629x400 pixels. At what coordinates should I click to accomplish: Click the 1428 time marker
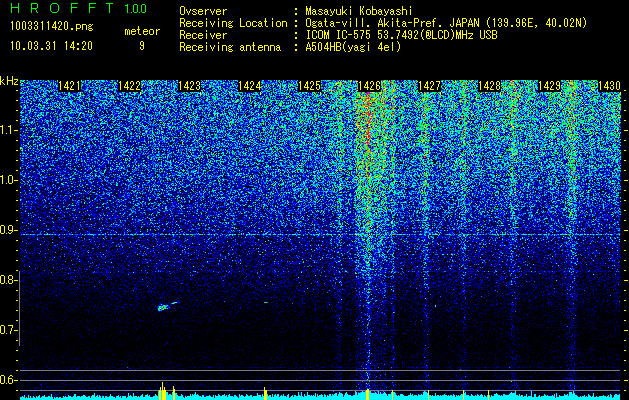[x=490, y=86]
